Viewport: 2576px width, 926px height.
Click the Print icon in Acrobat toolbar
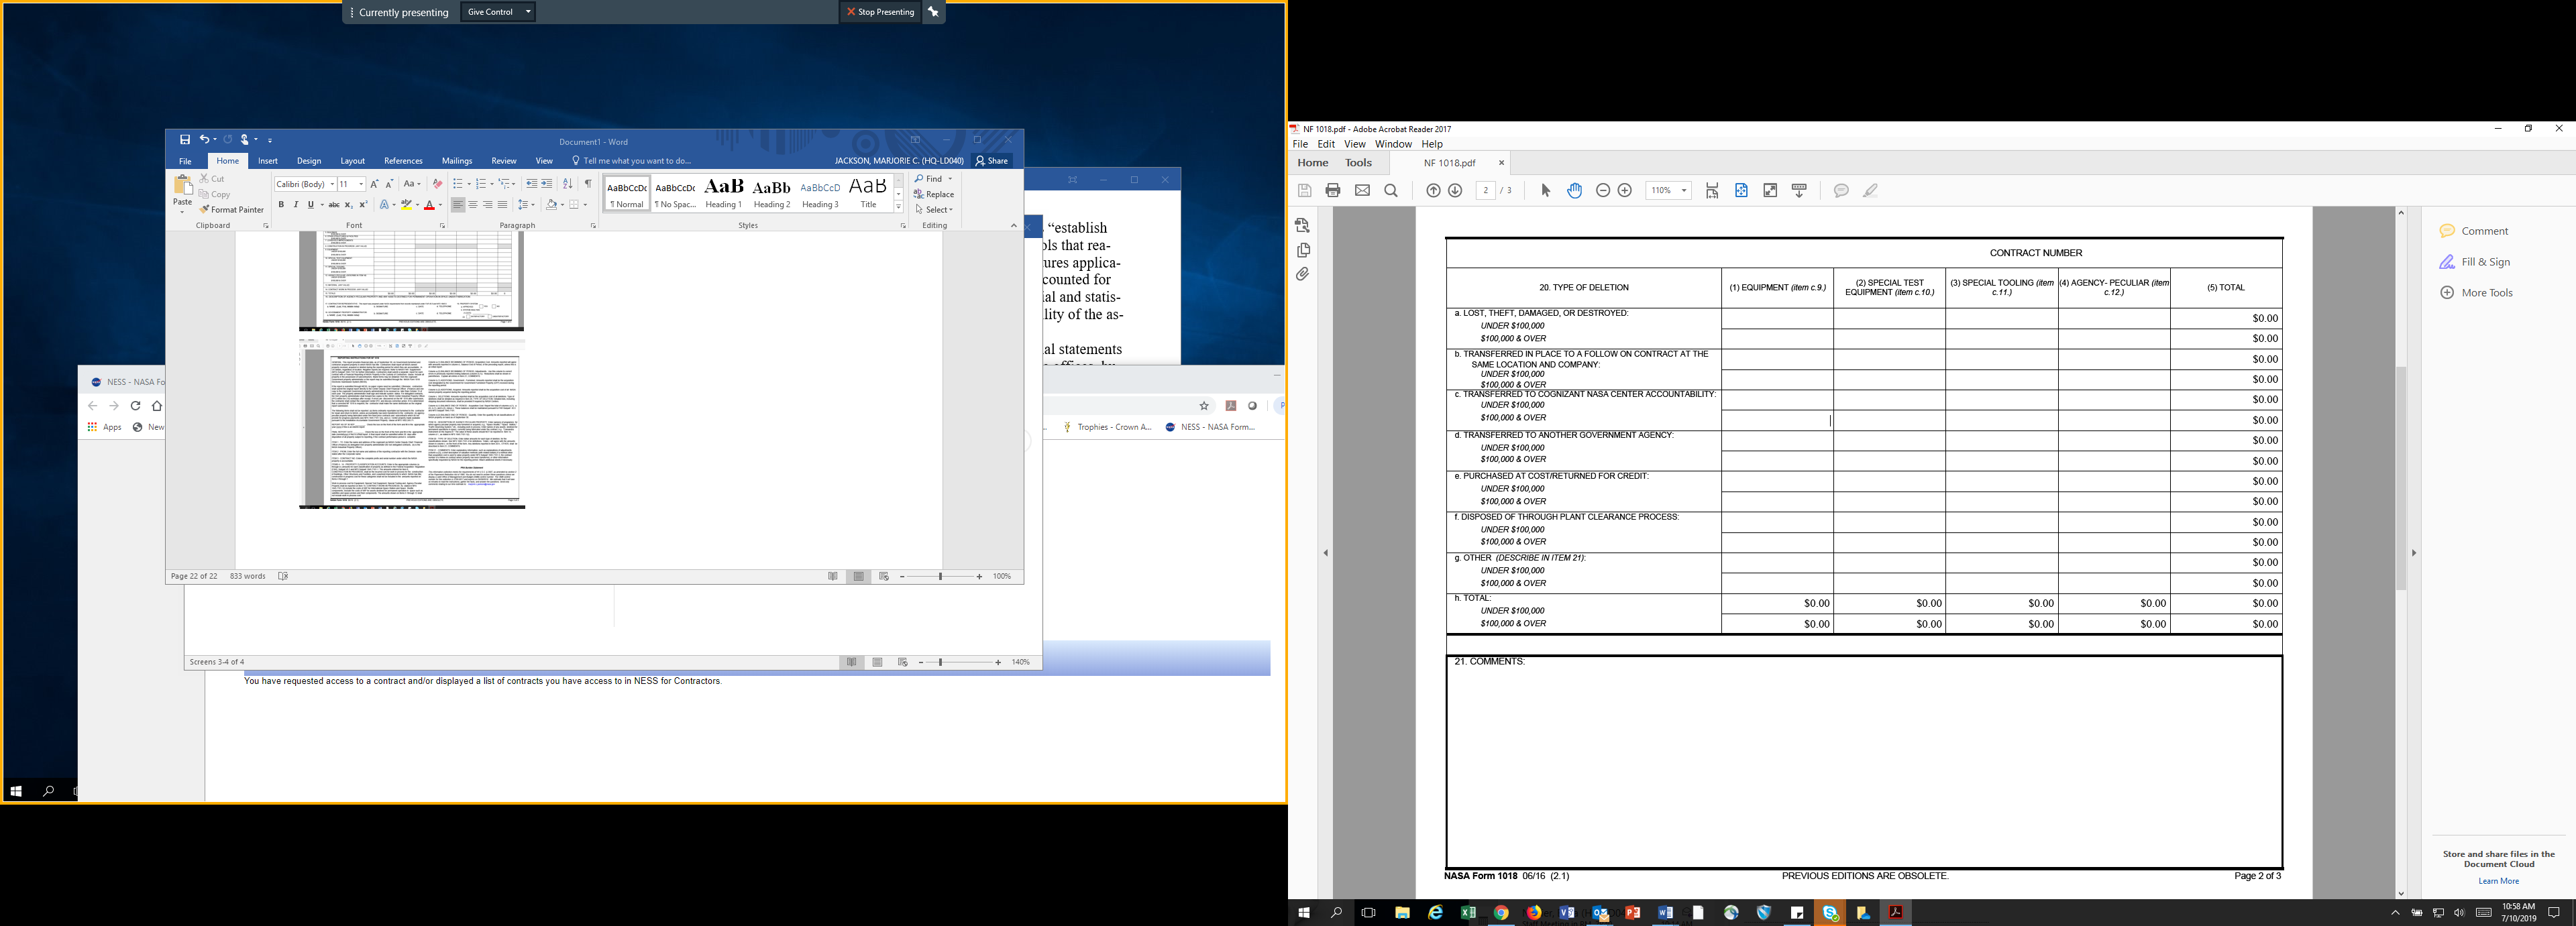[x=1332, y=191]
